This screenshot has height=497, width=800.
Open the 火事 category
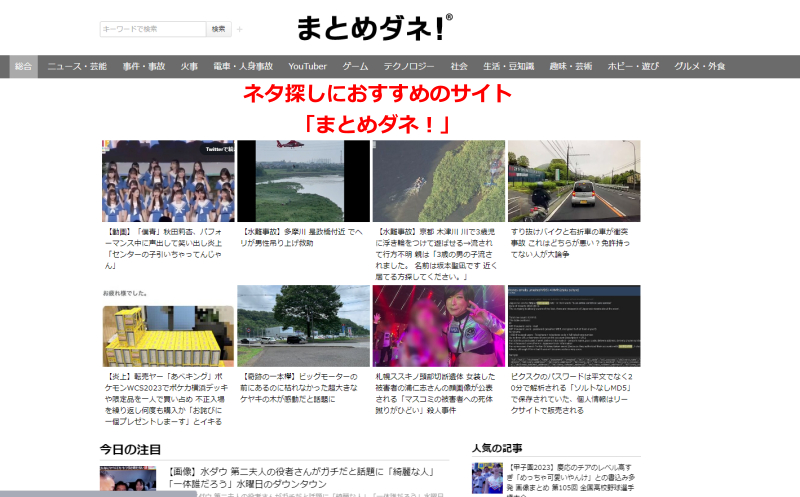(x=189, y=66)
